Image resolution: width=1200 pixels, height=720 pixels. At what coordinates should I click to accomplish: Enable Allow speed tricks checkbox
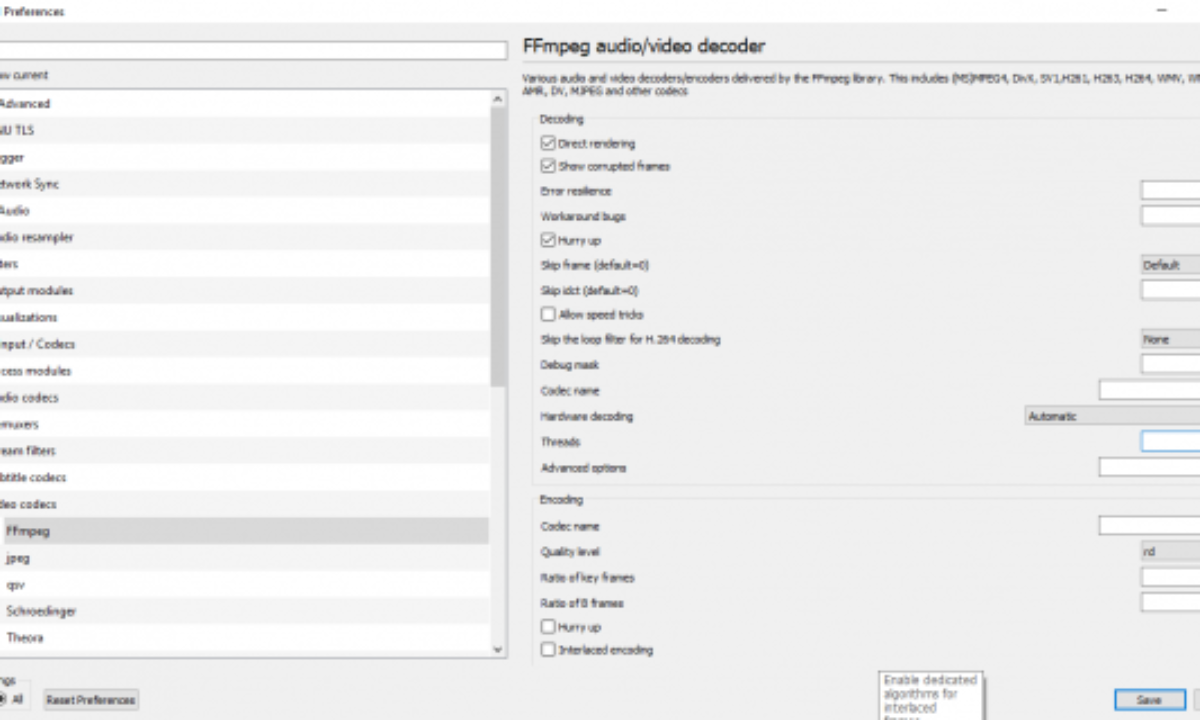pyautogui.click(x=547, y=314)
